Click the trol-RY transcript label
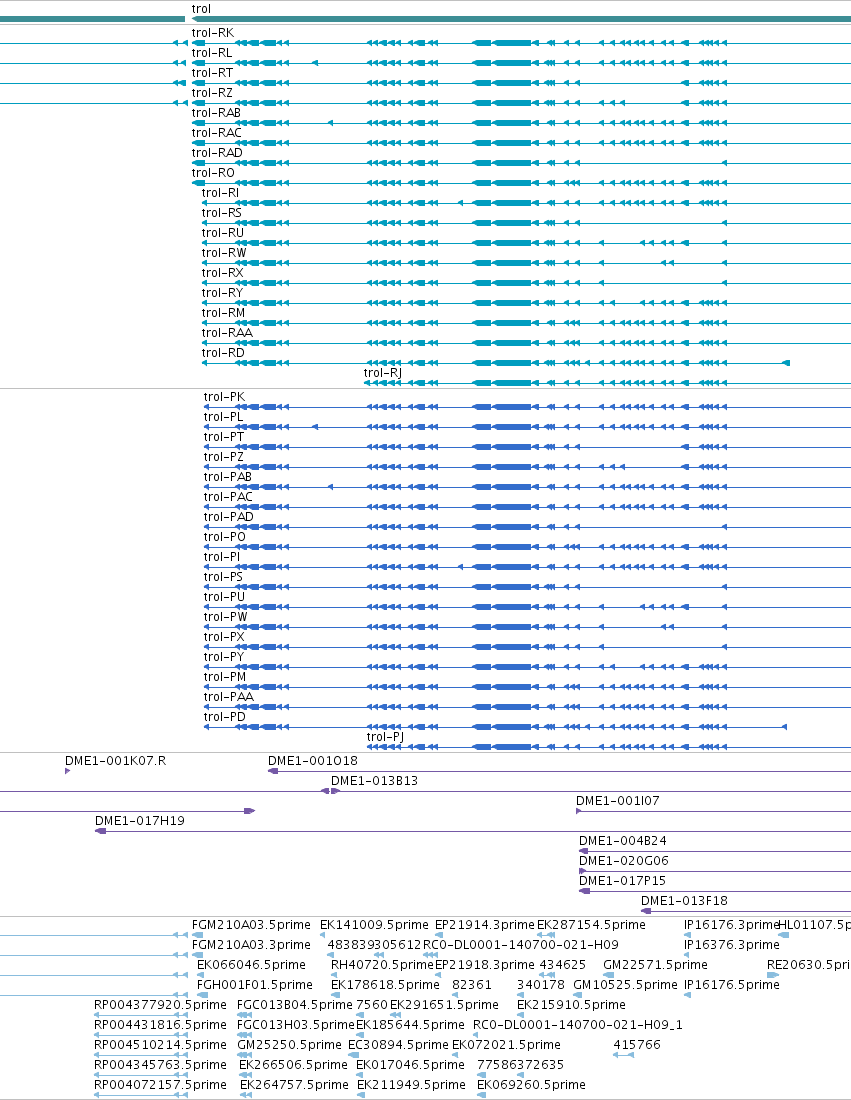 coord(222,293)
